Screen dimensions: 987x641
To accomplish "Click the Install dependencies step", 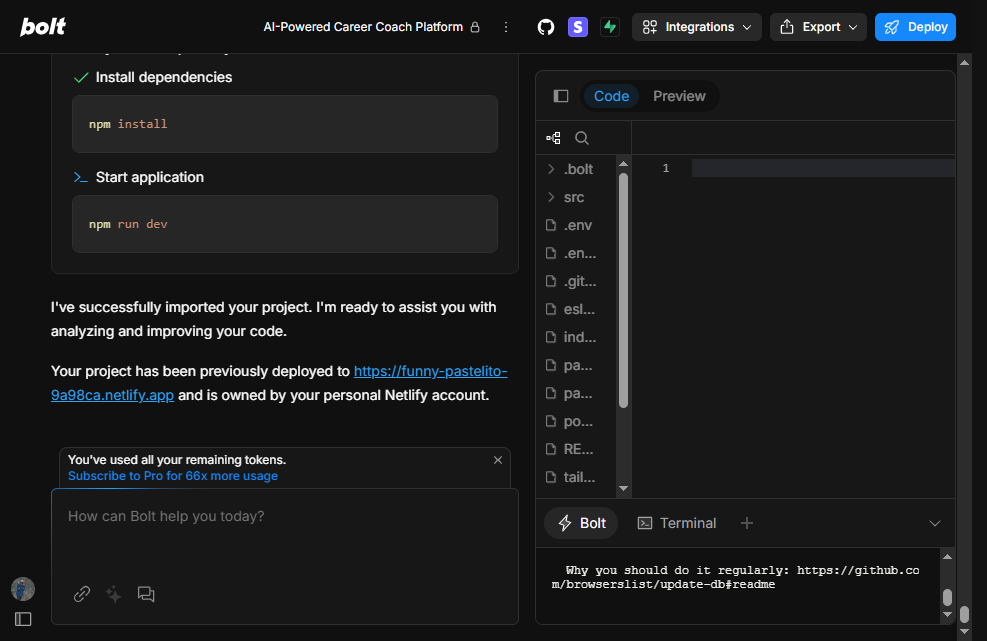I will point(163,77).
